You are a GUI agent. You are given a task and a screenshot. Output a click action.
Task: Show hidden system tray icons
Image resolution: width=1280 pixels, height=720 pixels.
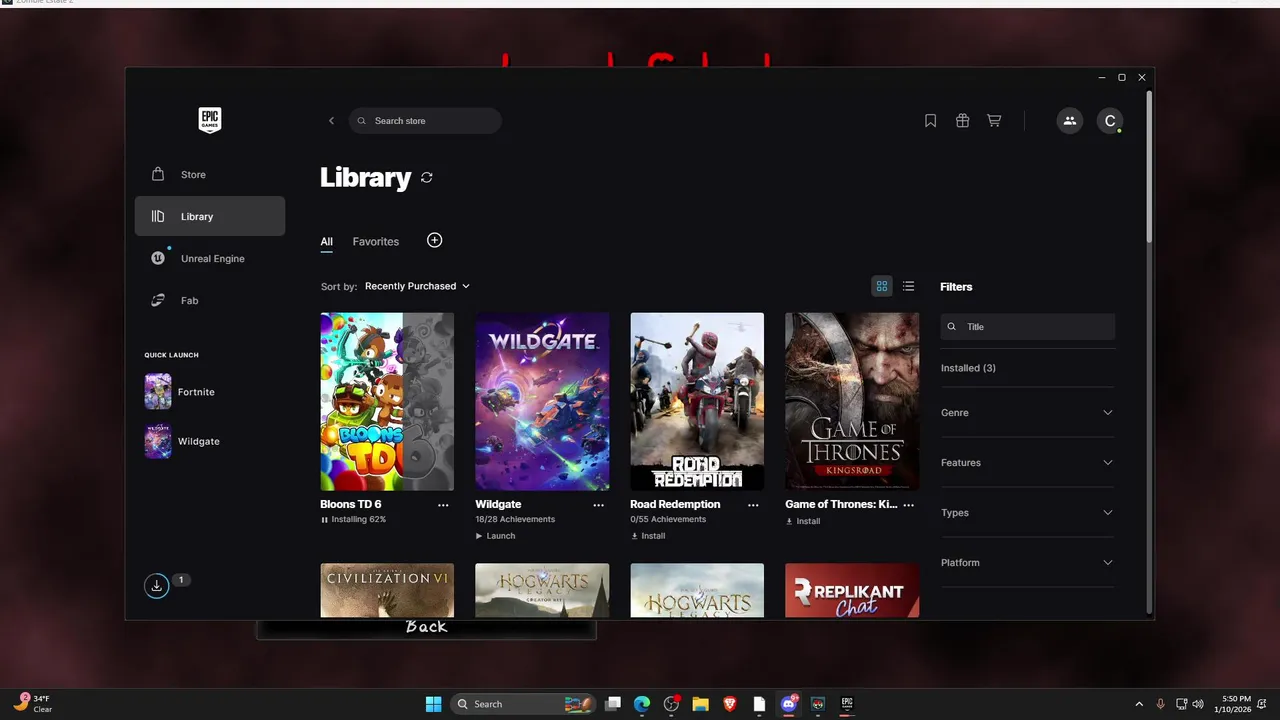(1139, 704)
